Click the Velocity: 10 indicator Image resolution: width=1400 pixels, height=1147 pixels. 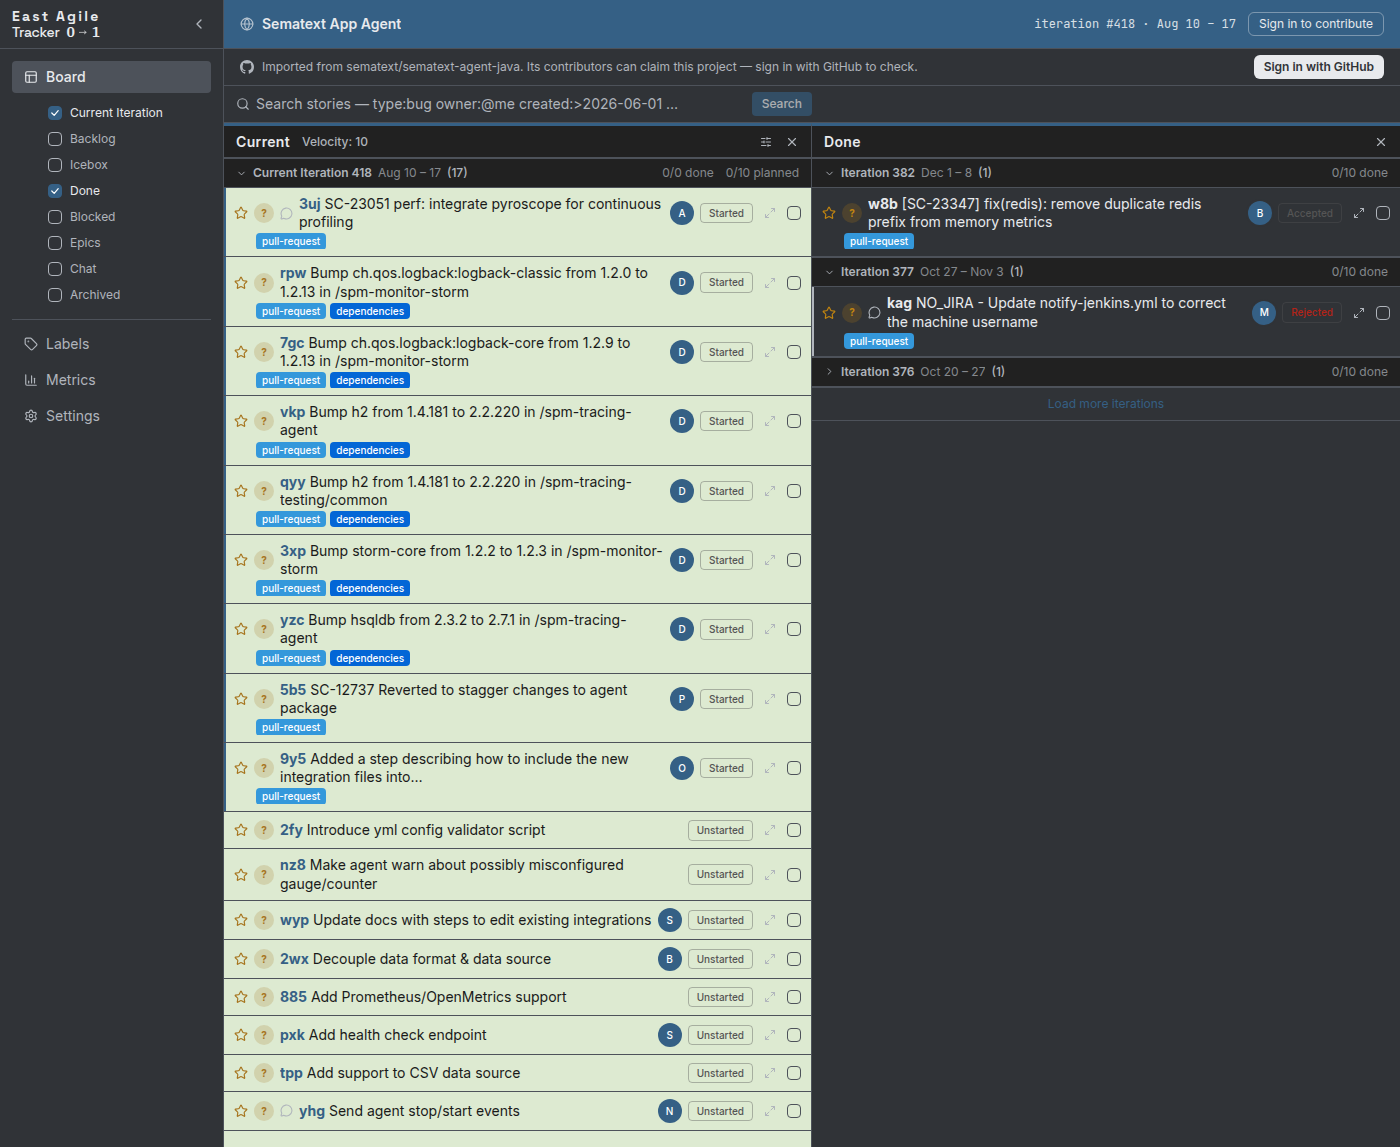[335, 142]
